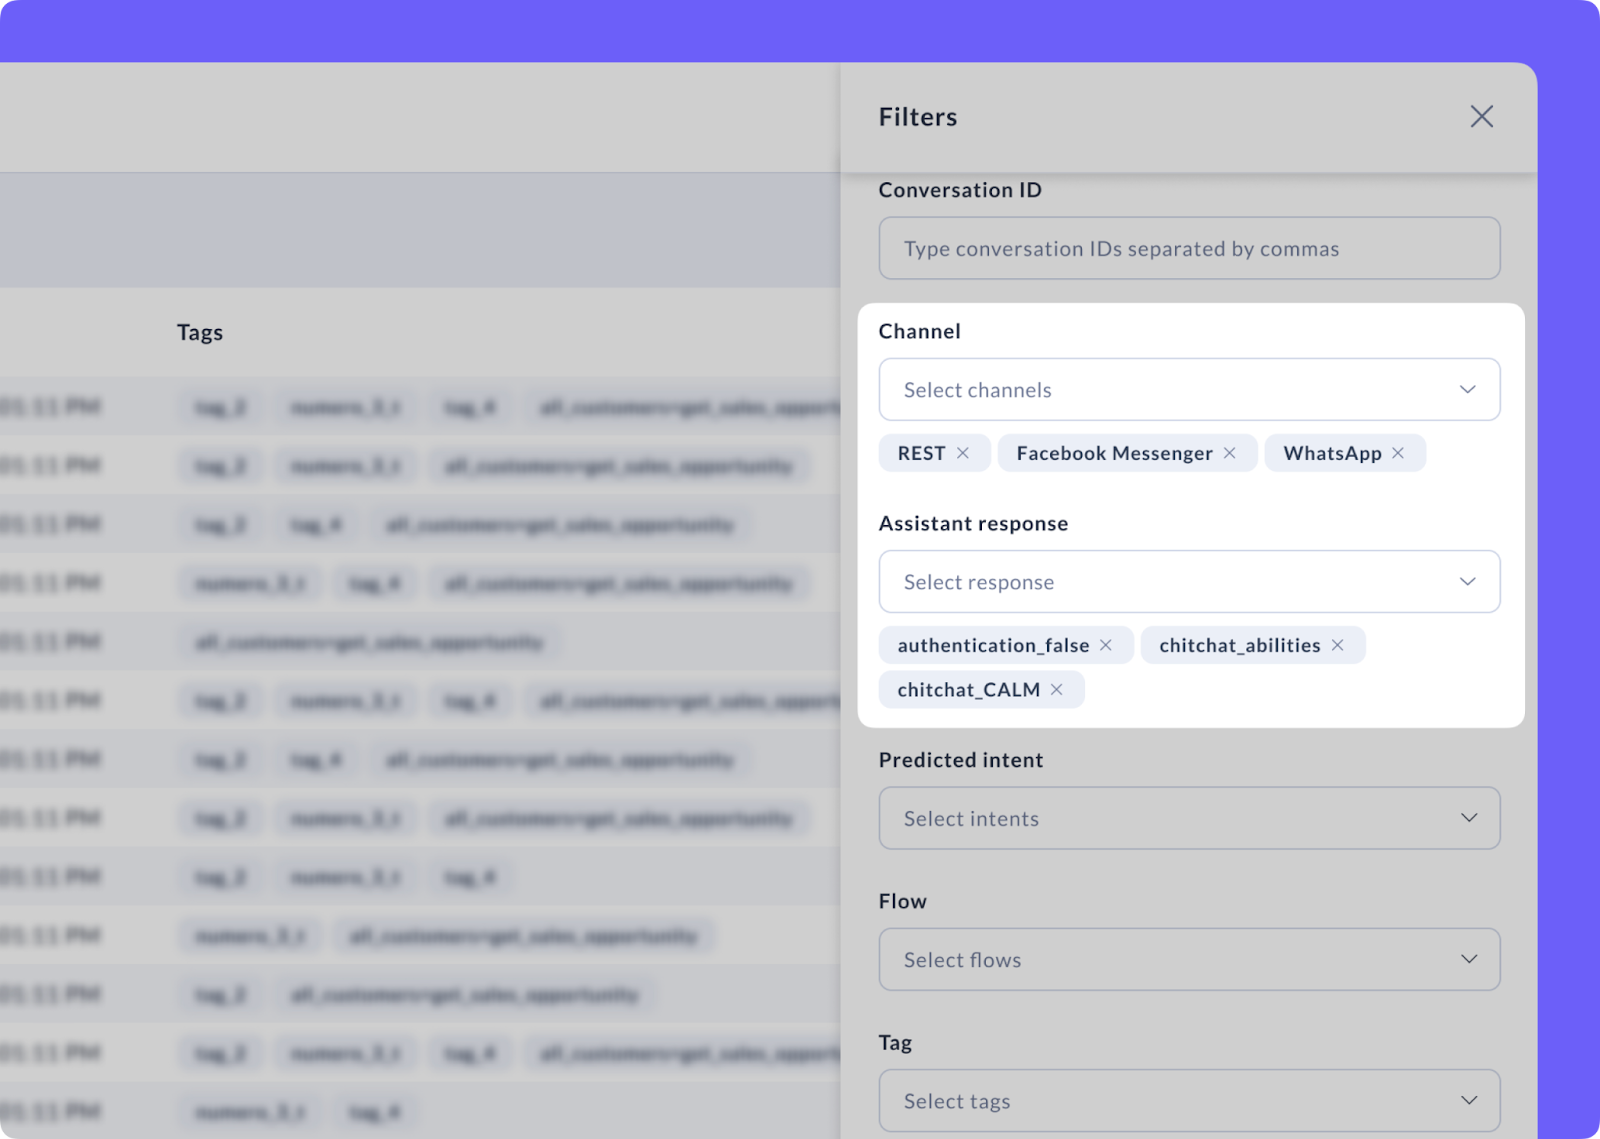Click the X to close the Filters panel
The height and width of the screenshot is (1139, 1600).
tap(1481, 117)
